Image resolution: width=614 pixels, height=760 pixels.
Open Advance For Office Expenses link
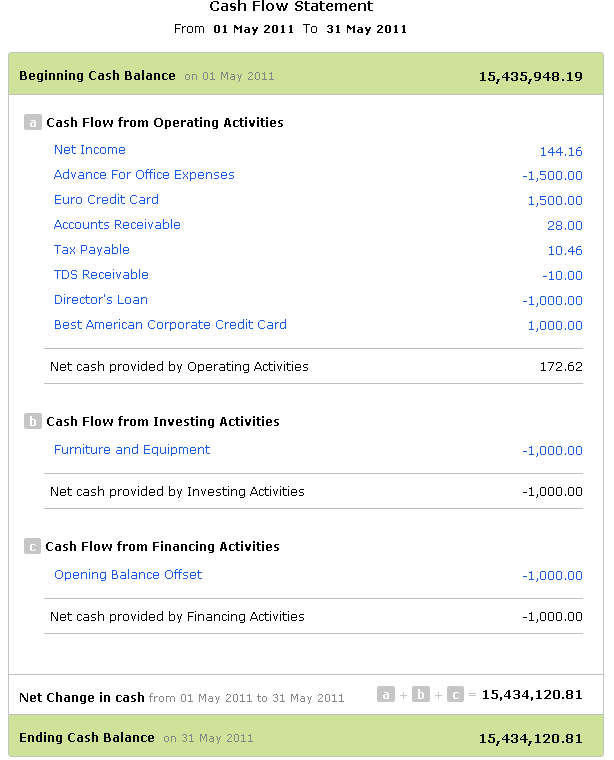(x=144, y=175)
